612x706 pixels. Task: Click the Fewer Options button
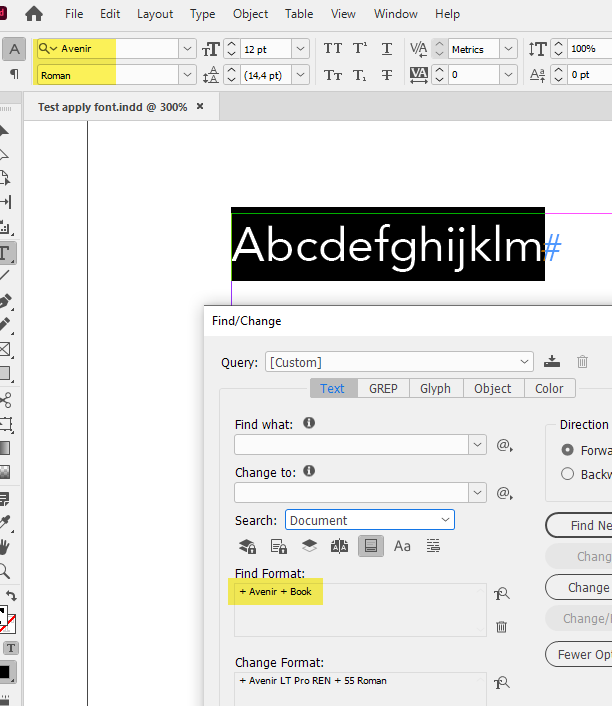tap(579, 654)
